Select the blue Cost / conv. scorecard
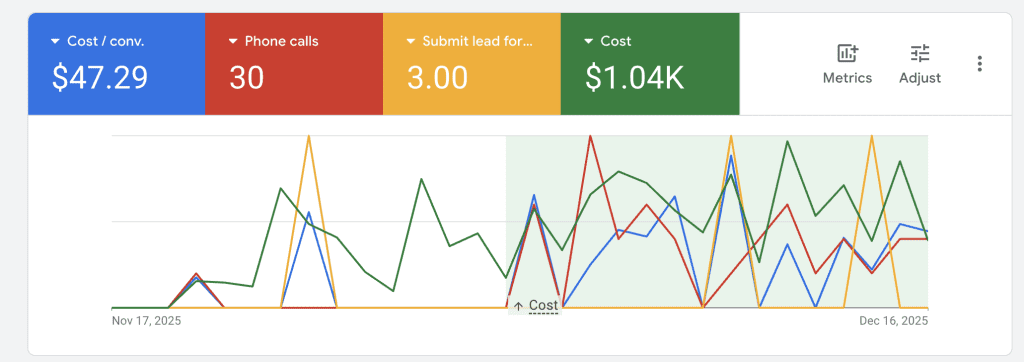Image resolution: width=1024 pixels, height=362 pixels. [116, 64]
